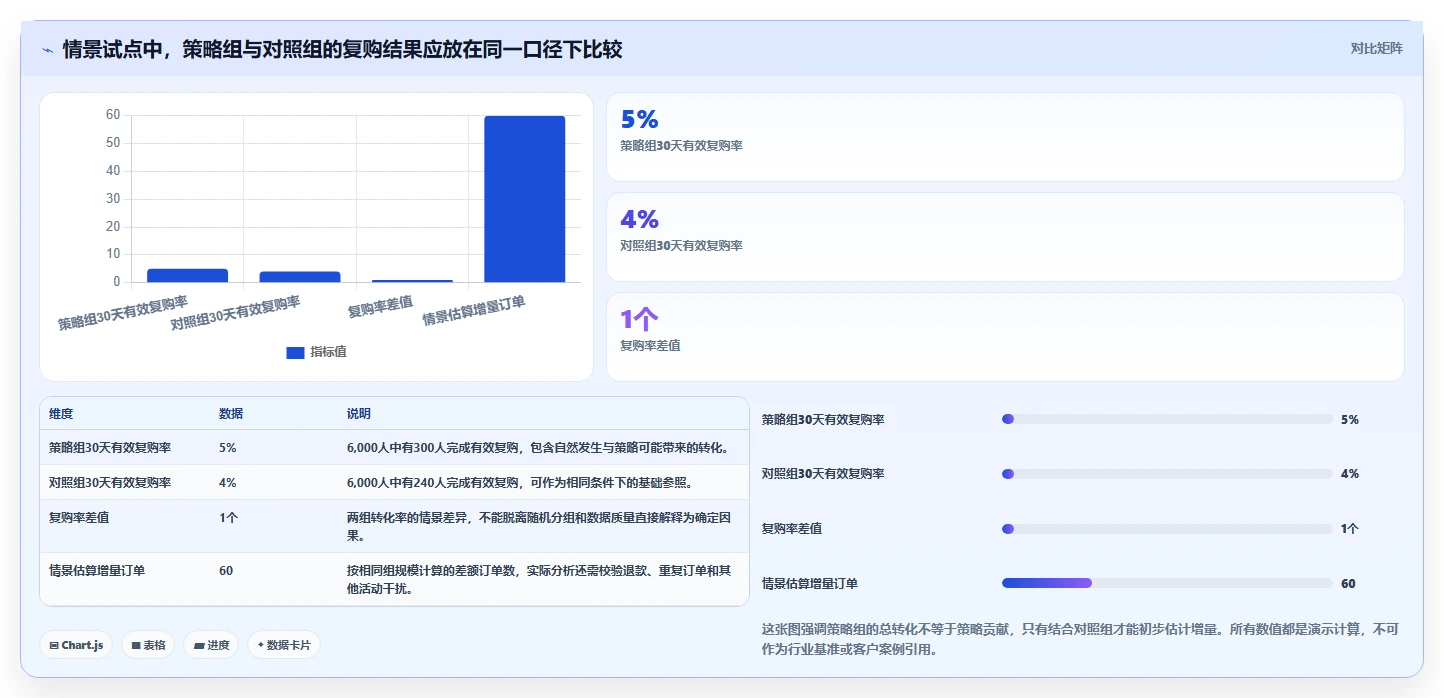Click the 对比组30天有效复购率 bar in the chart

coord(300,277)
